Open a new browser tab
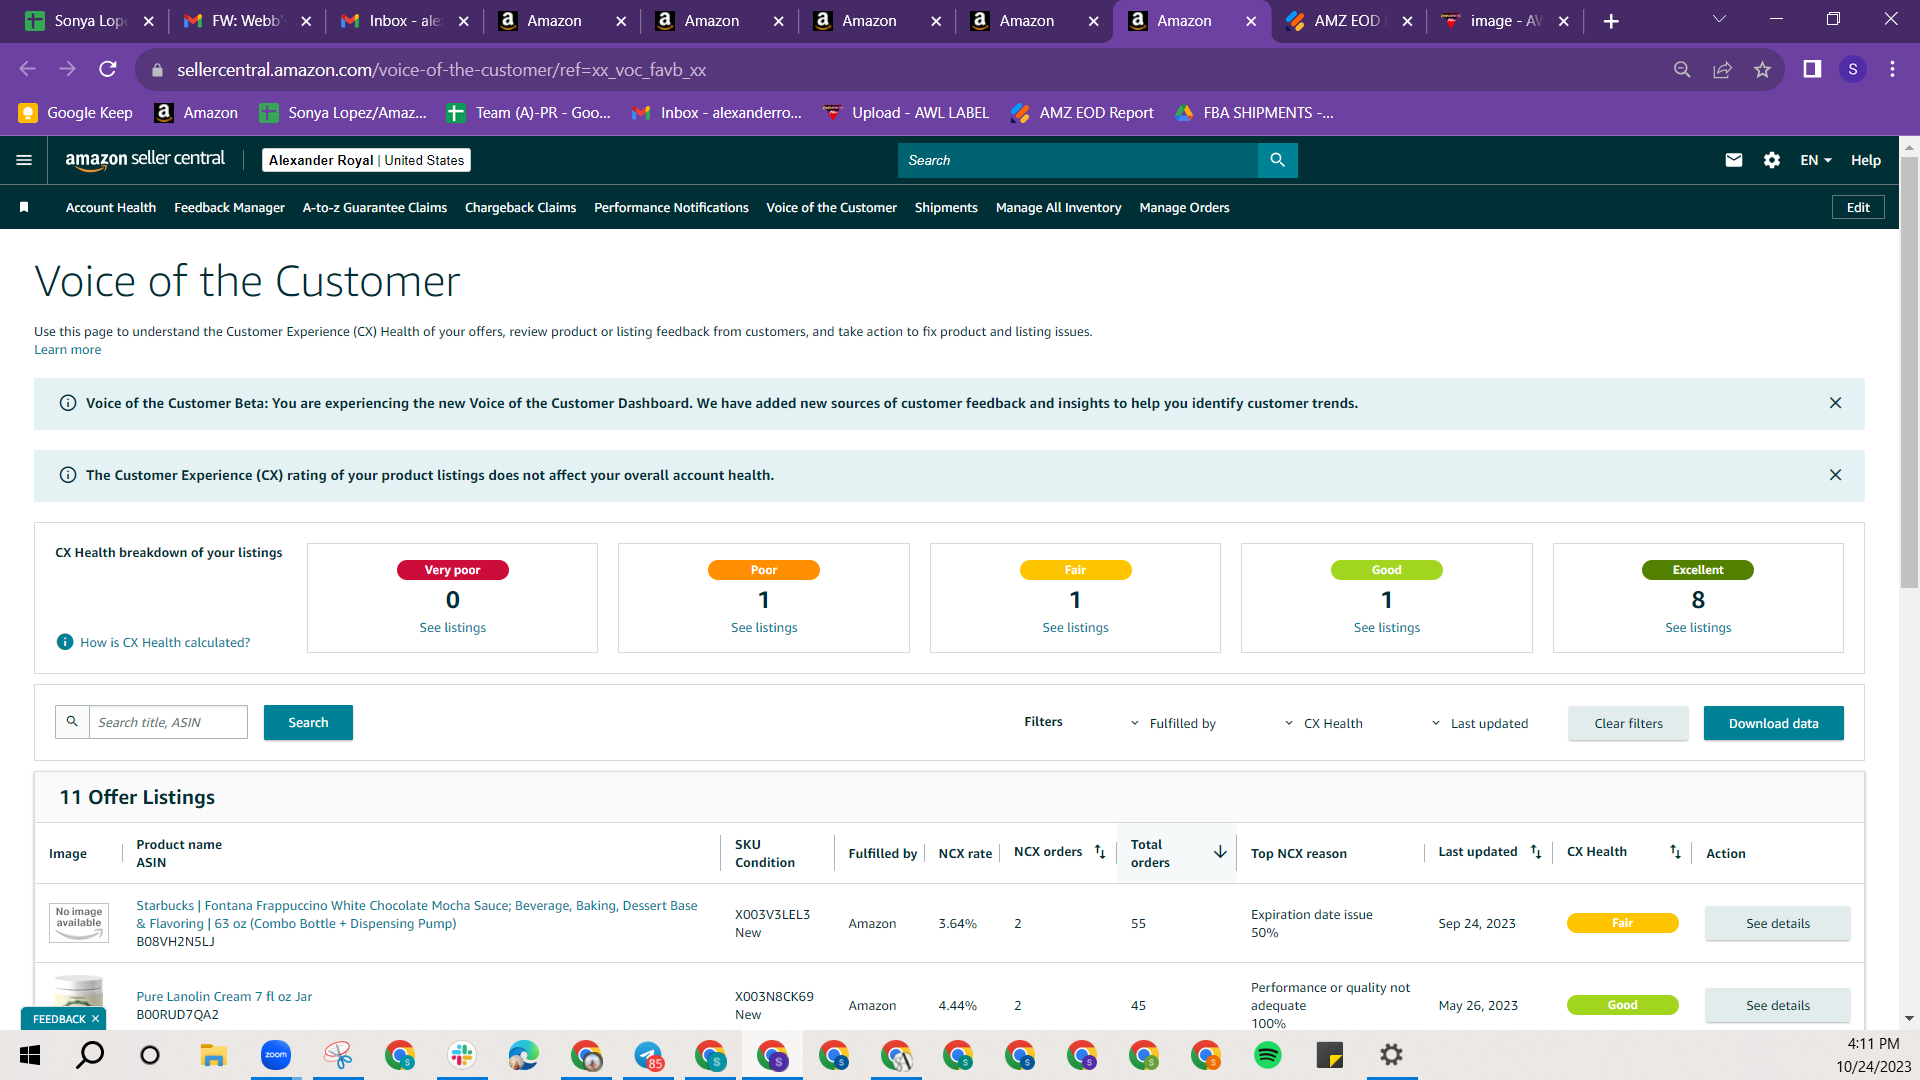This screenshot has width=1920, height=1080. pyautogui.click(x=1611, y=21)
